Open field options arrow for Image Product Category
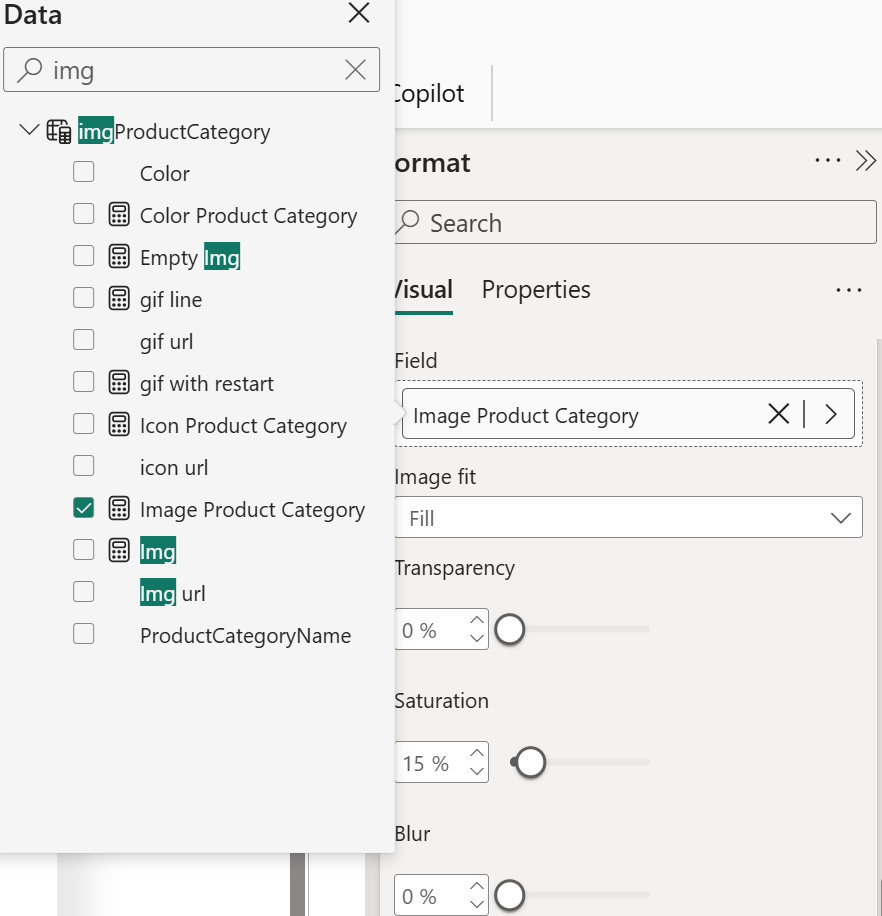Image resolution: width=882 pixels, height=916 pixels. click(831, 414)
